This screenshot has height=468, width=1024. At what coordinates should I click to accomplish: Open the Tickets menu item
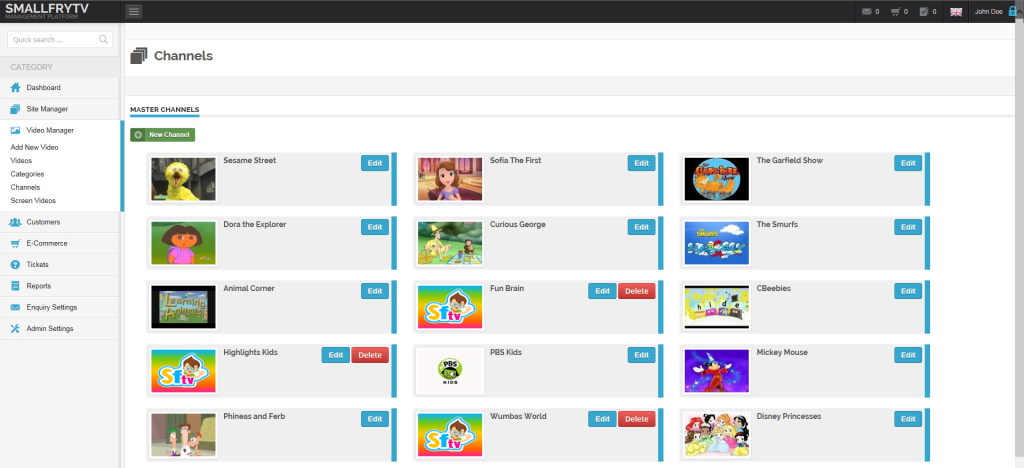tap(59, 265)
